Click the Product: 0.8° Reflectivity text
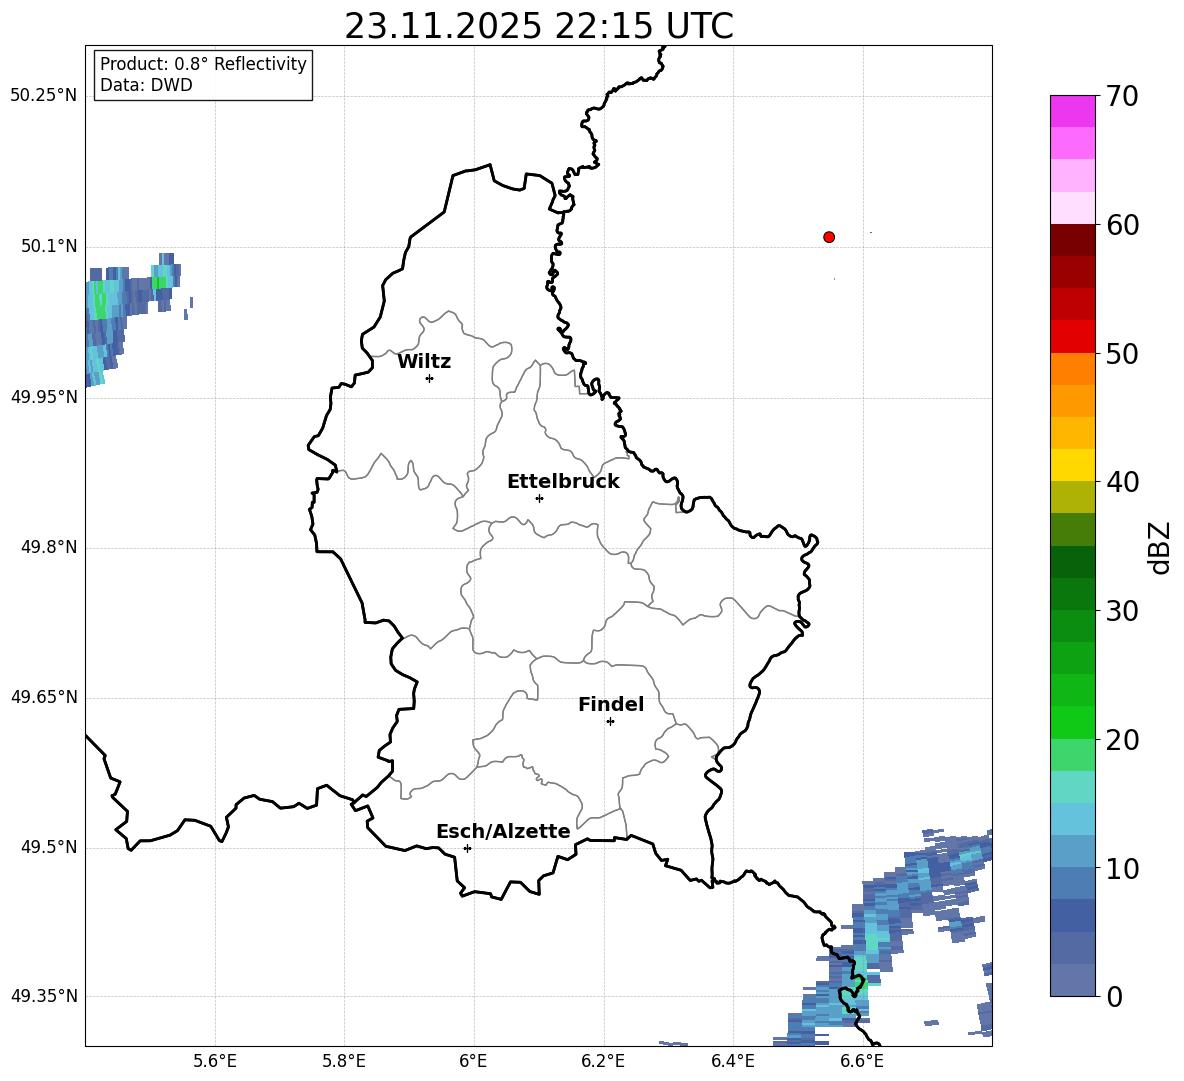The width and height of the screenshot is (1184, 1081). pos(203,64)
